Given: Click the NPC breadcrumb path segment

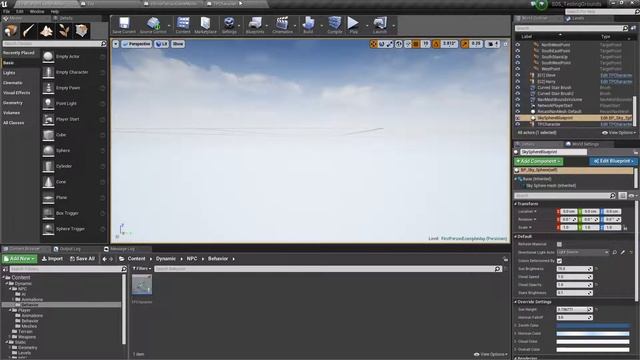Looking at the screenshot, I should coord(192,259).
